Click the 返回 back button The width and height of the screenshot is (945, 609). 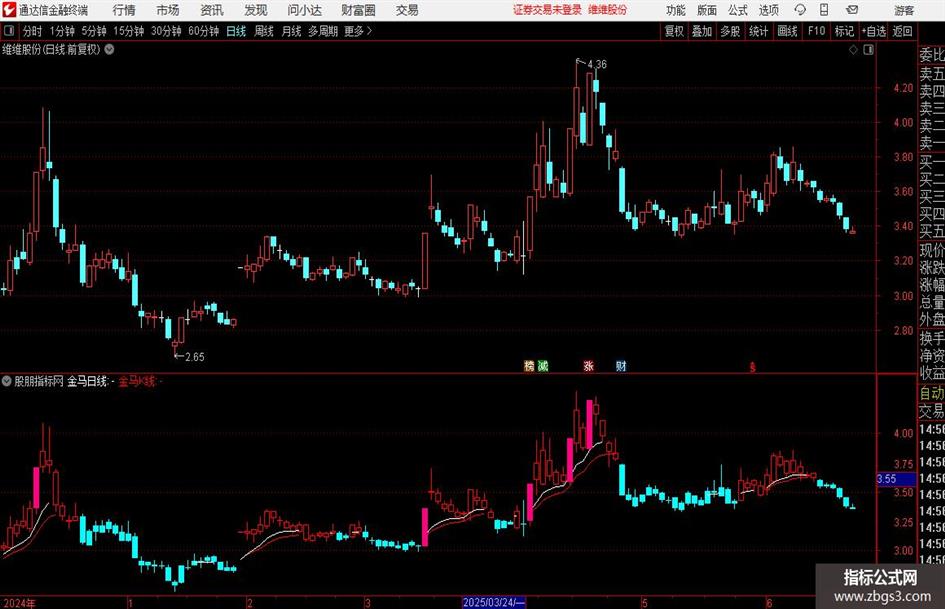click(x=902, y=31)
